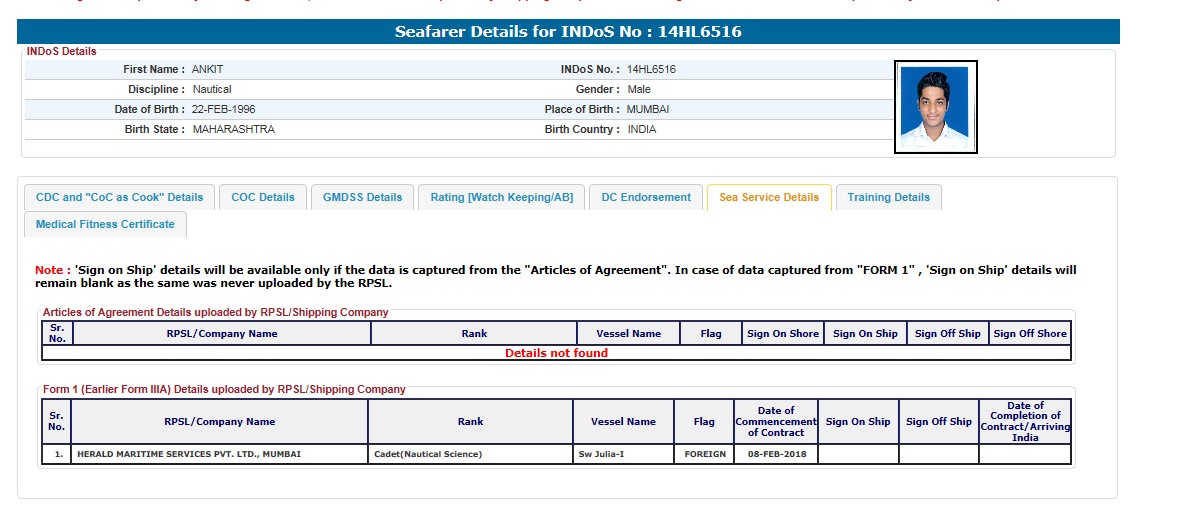Open the Training Details tab
The height and width of the screenshot is (517, 1191).
[x=888, y=197]
